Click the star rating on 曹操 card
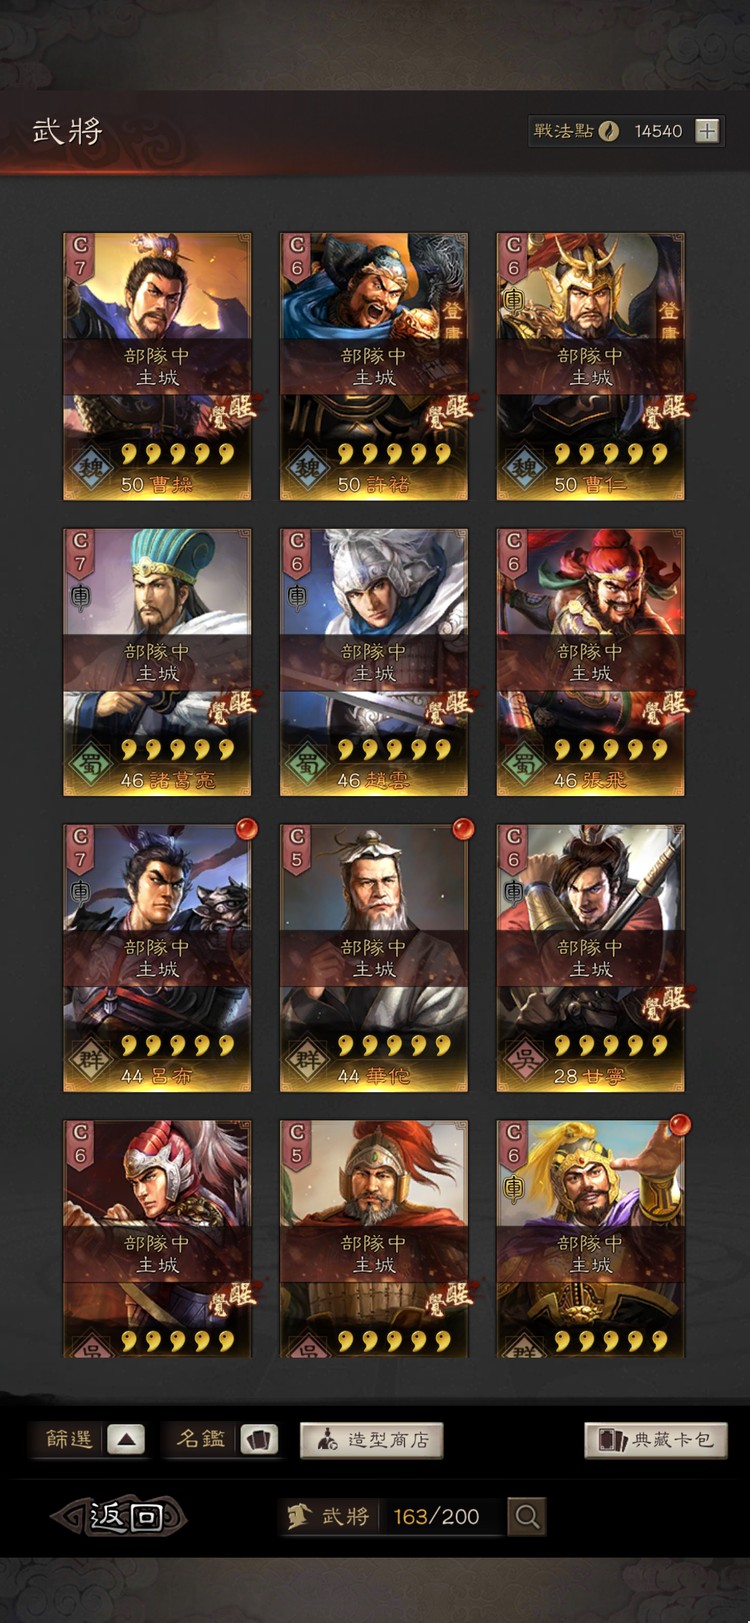 pyautogui.click(x=178, y=454)
